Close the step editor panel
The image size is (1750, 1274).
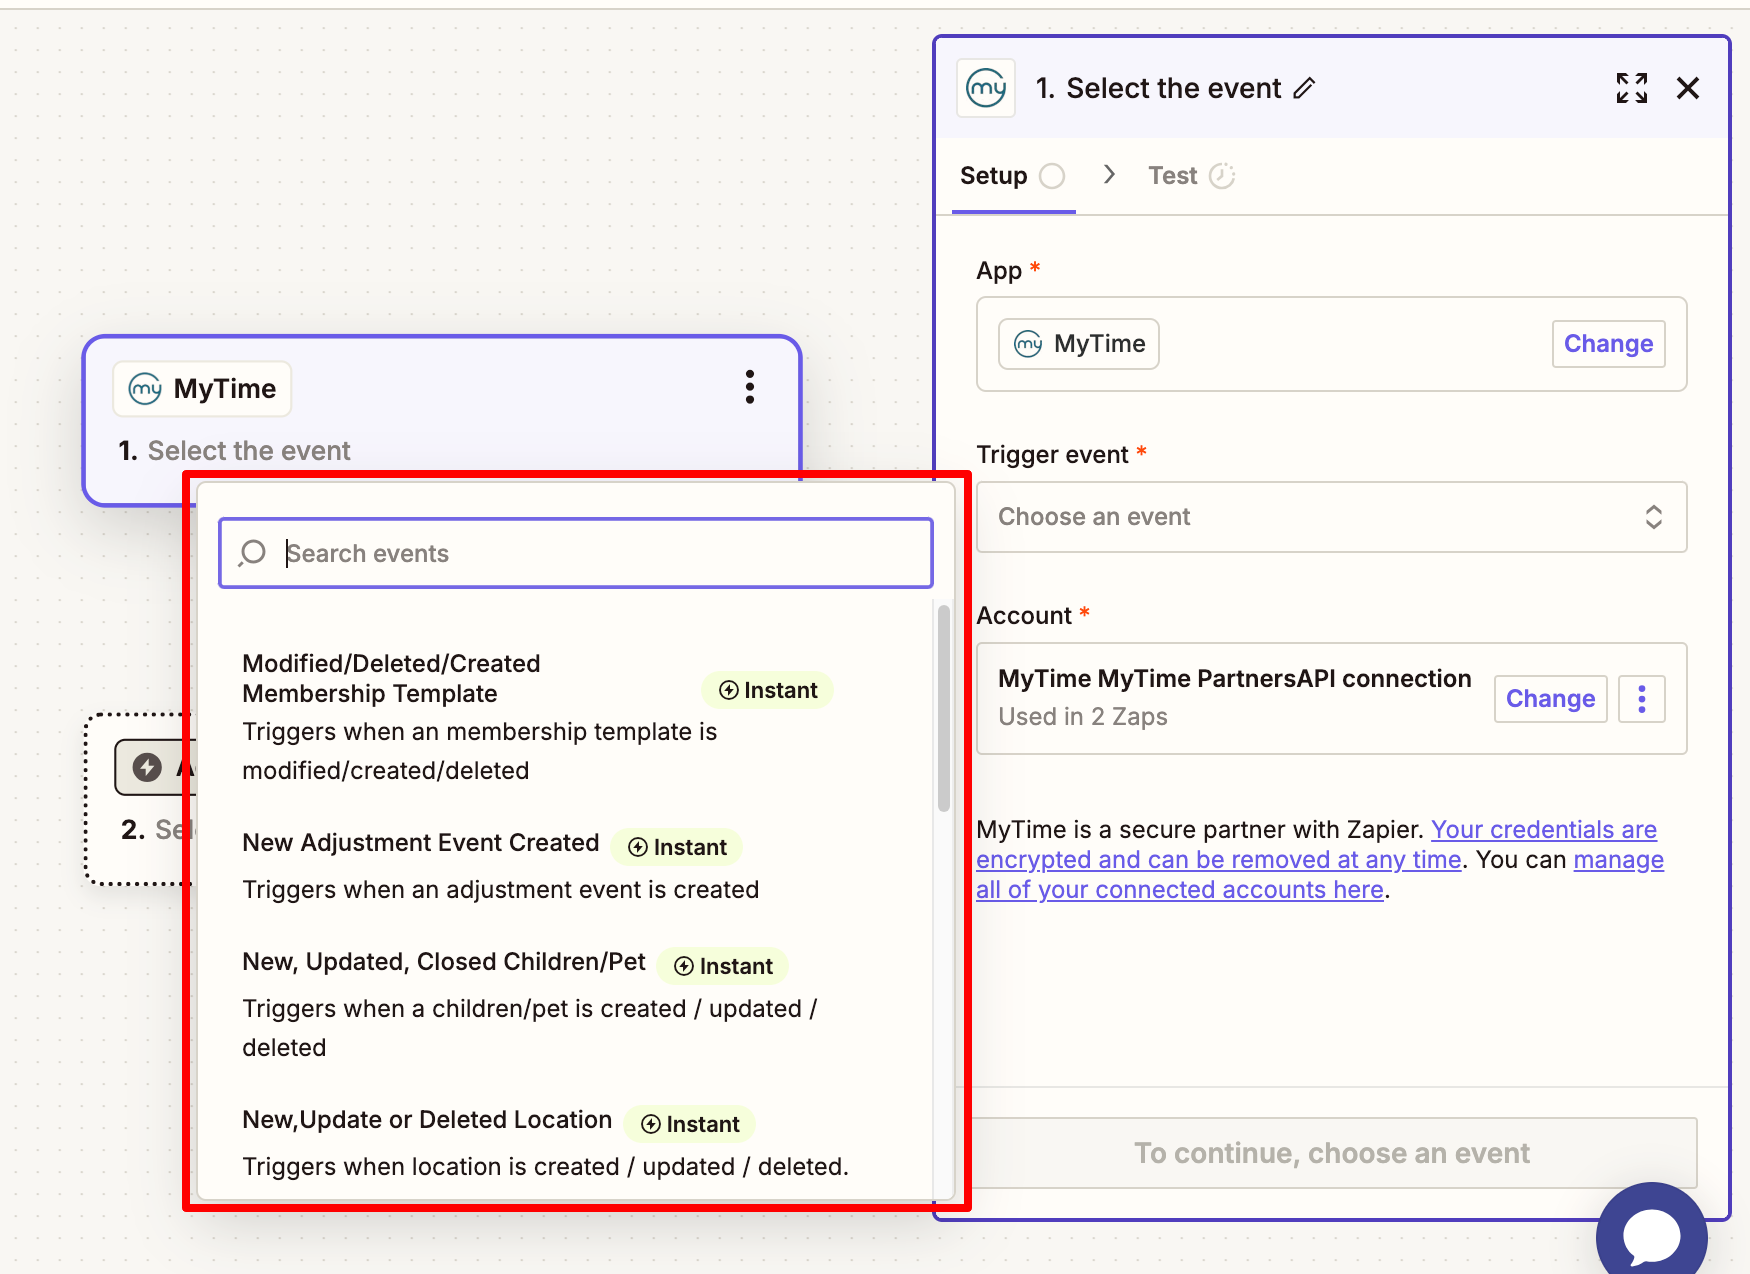(1688, 88)
